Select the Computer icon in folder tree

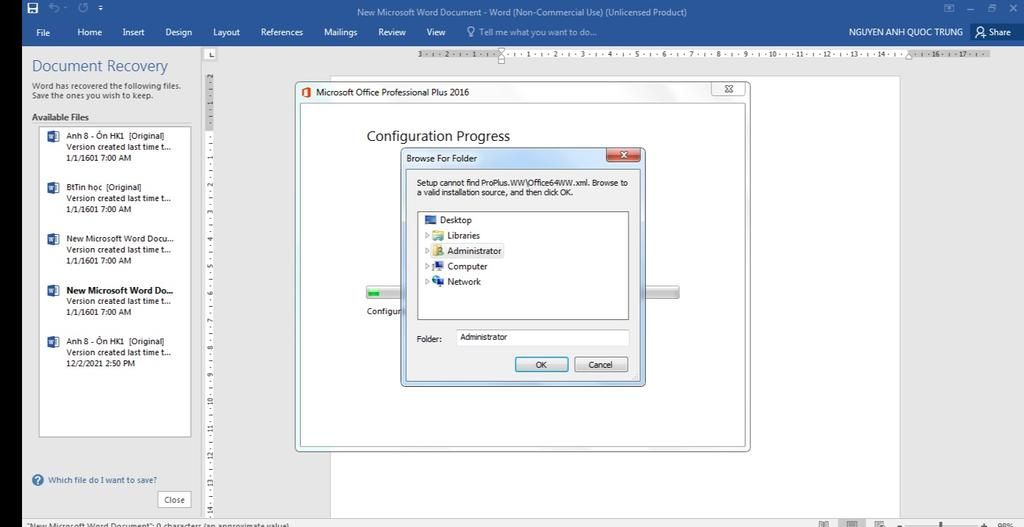(x=438, y=266)
